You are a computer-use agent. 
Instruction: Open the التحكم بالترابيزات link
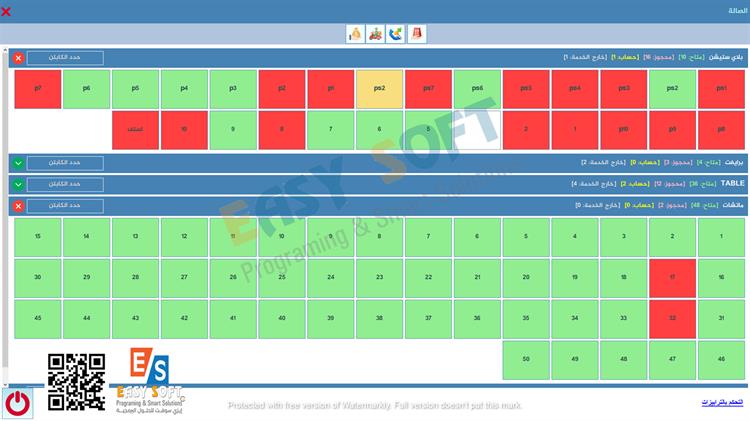pos(722,403)
